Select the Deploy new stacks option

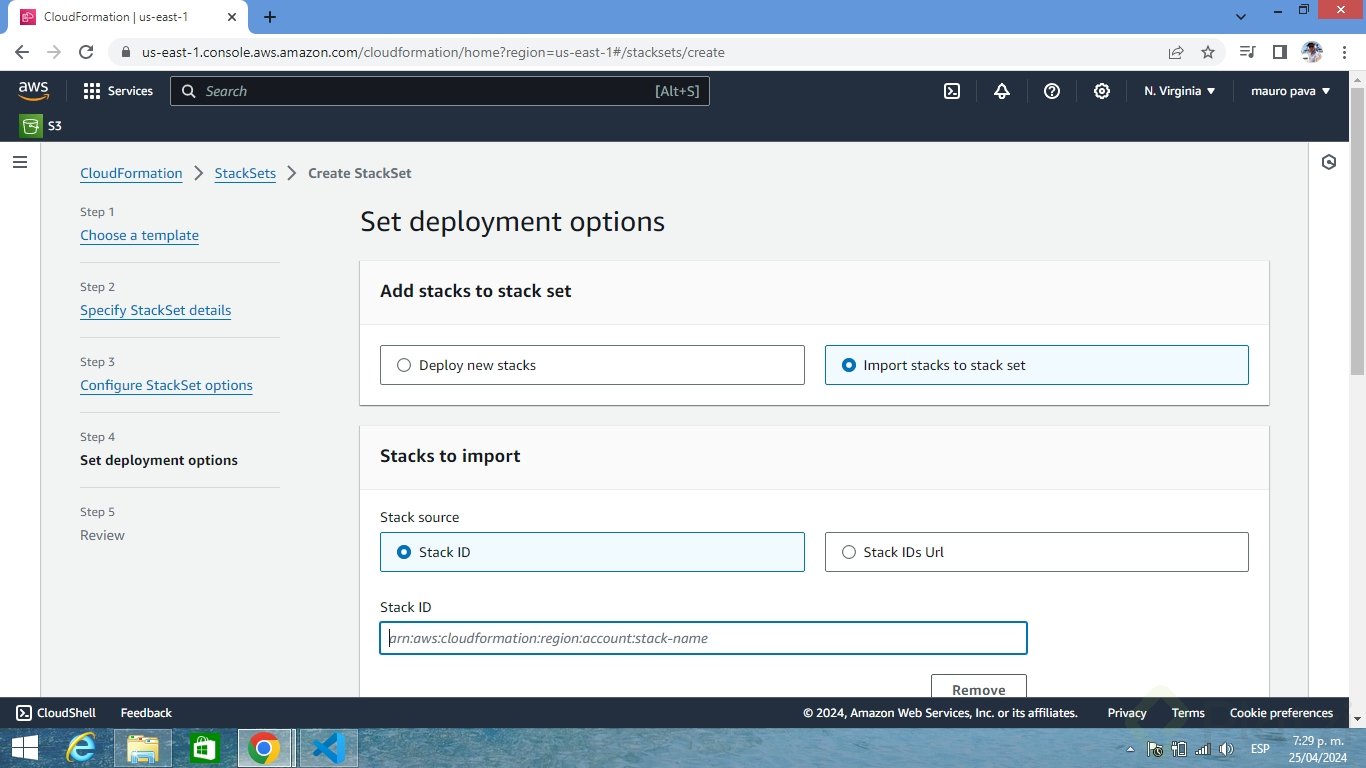(592, 365)
